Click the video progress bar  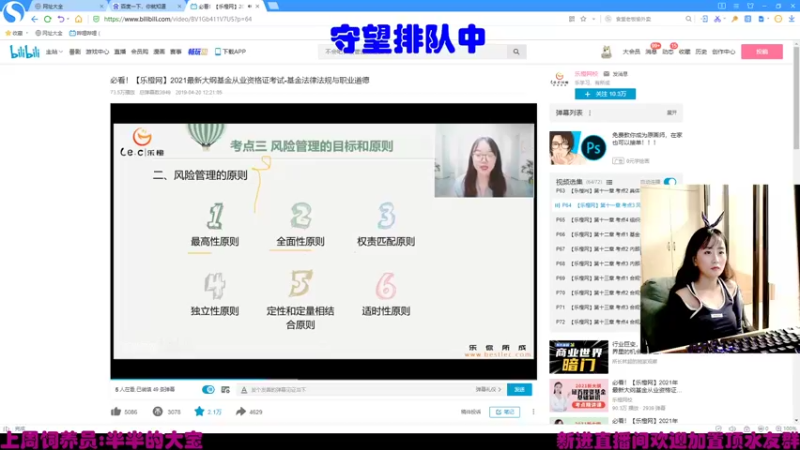point(323,379)
